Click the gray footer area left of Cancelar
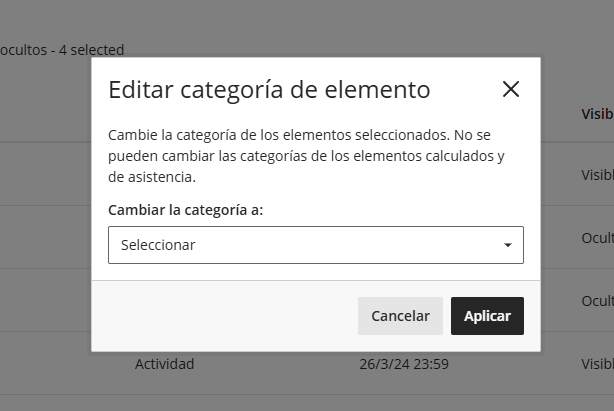Image resolution: width=614 pixels, height=411 pixels. [x=225, y=316]
